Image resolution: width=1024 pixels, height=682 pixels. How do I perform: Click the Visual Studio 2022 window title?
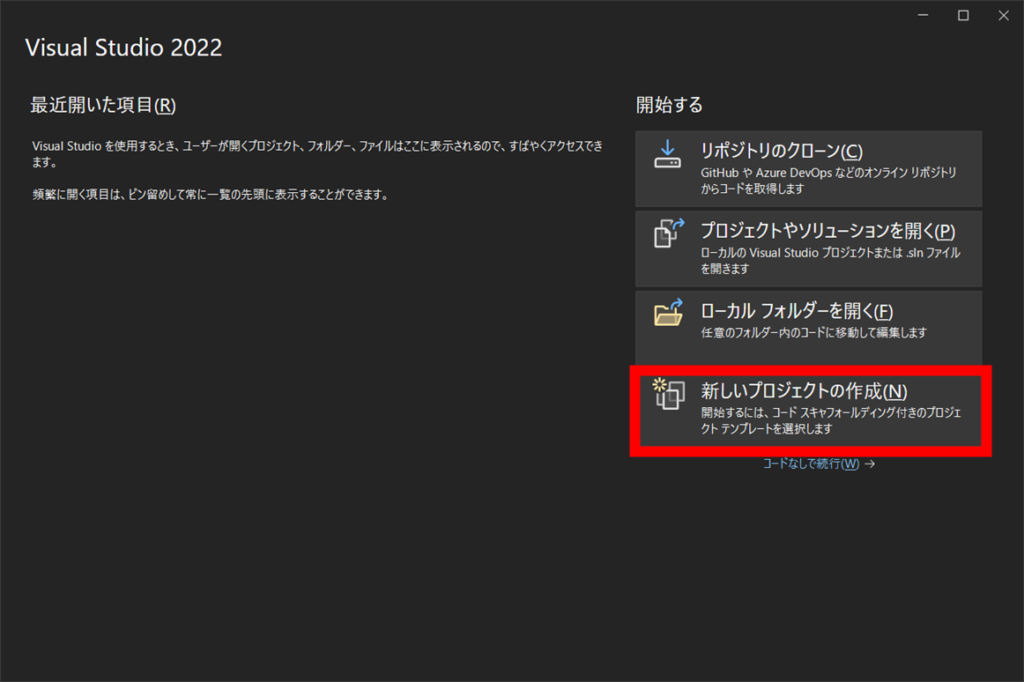(123, 47)
